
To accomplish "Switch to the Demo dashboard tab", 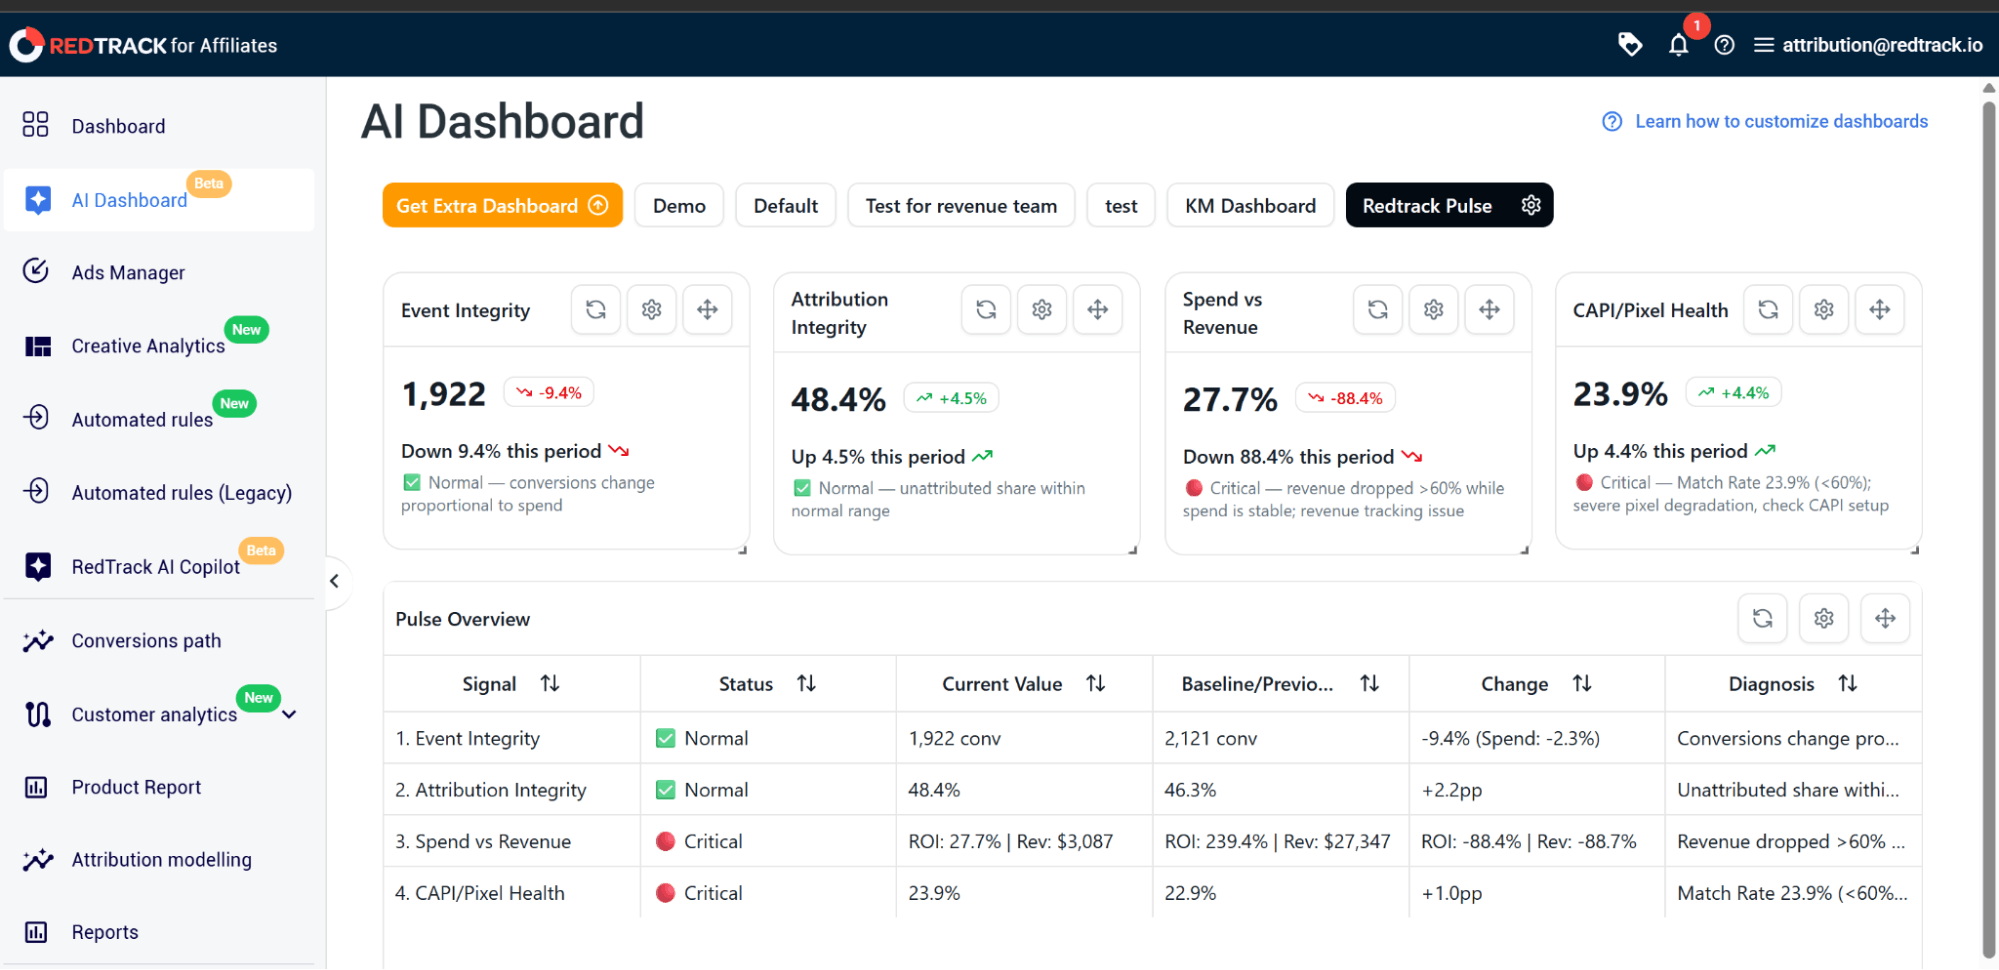I will coord(679,206).
